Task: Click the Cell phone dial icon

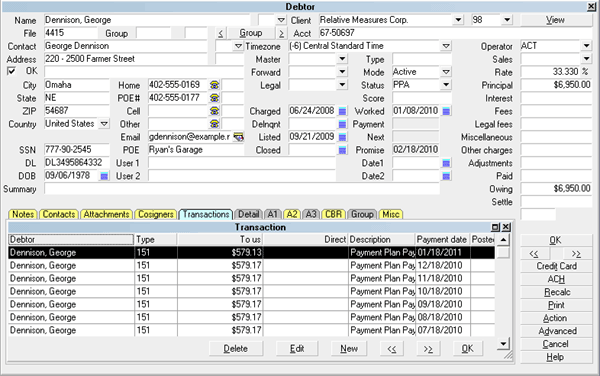Action: pyautogui.click(x=215, y=111)
